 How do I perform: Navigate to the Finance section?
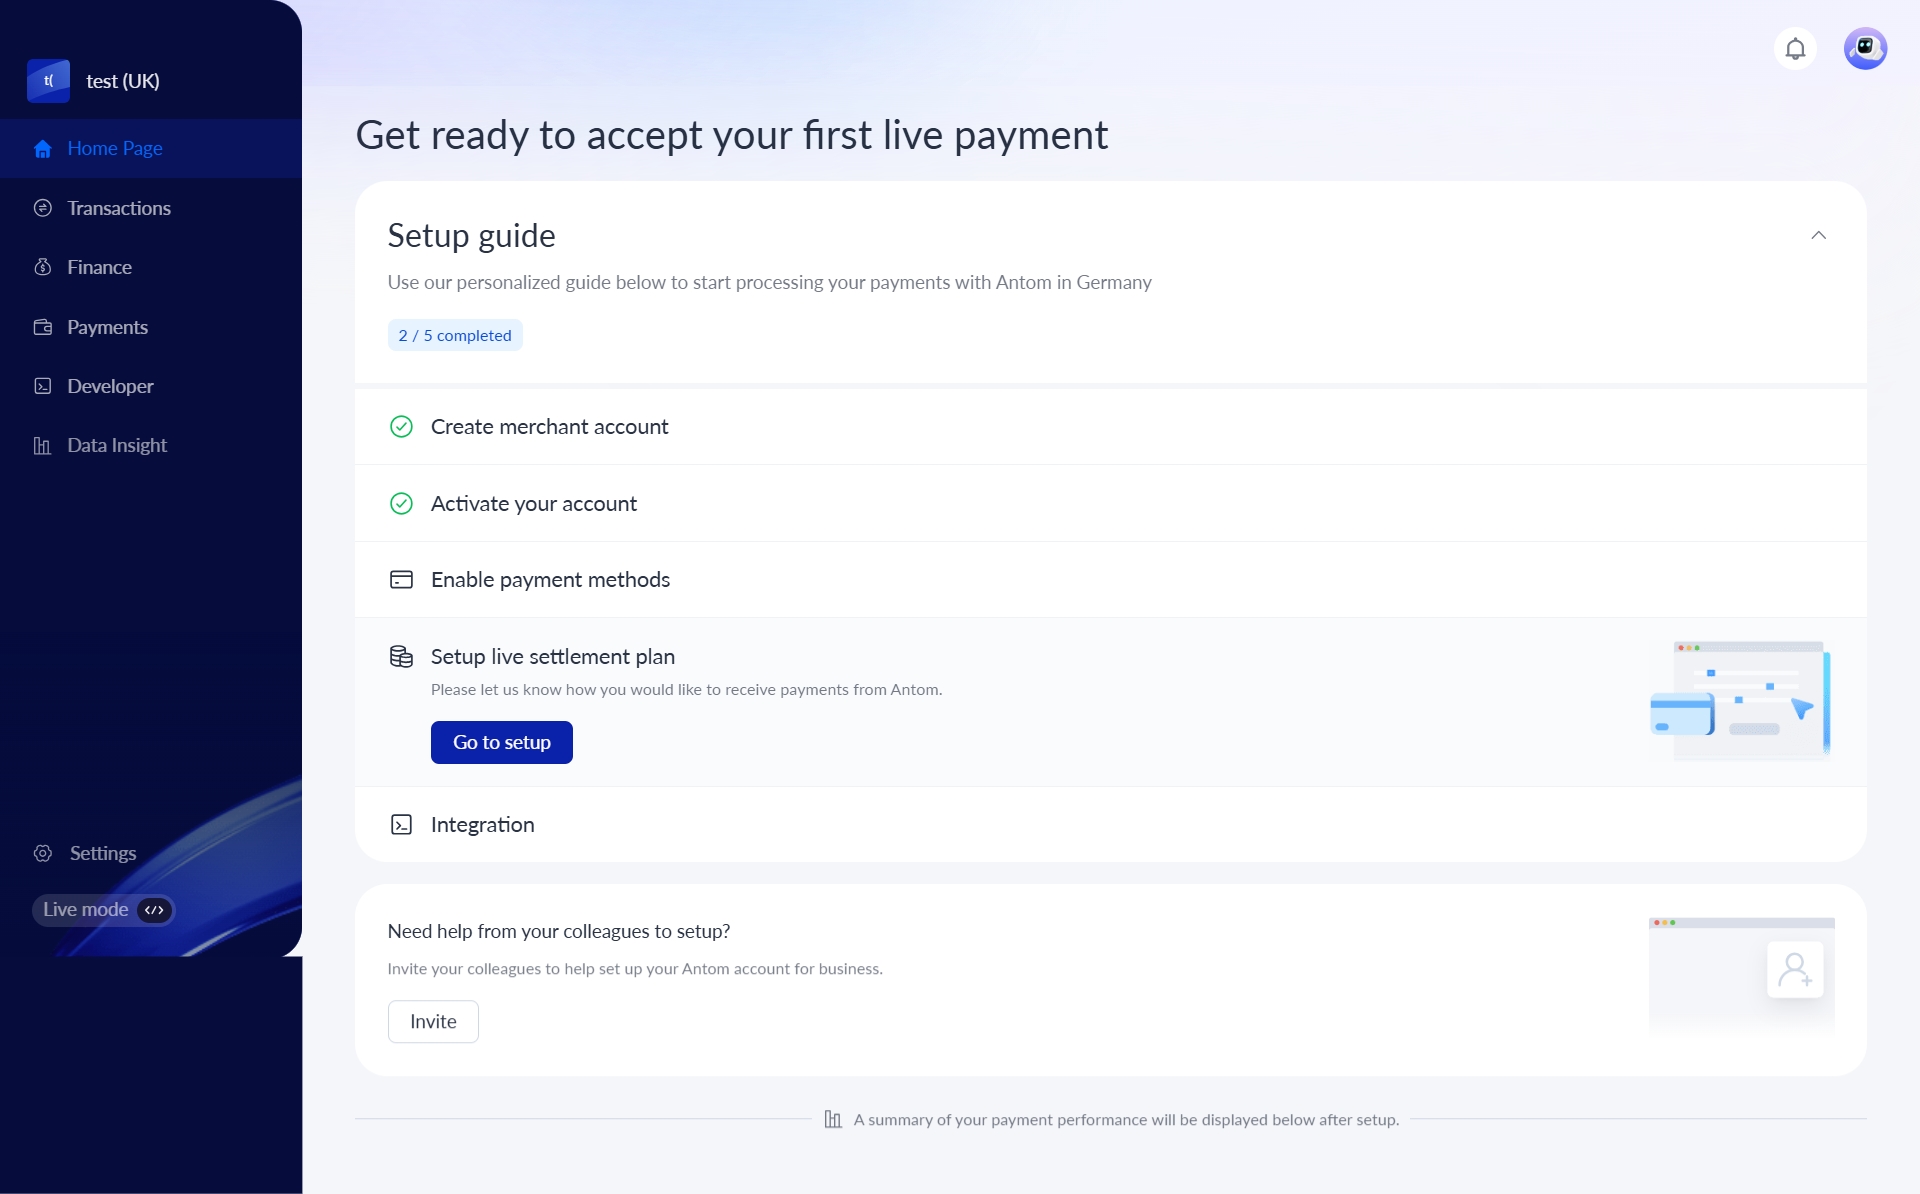99,267
